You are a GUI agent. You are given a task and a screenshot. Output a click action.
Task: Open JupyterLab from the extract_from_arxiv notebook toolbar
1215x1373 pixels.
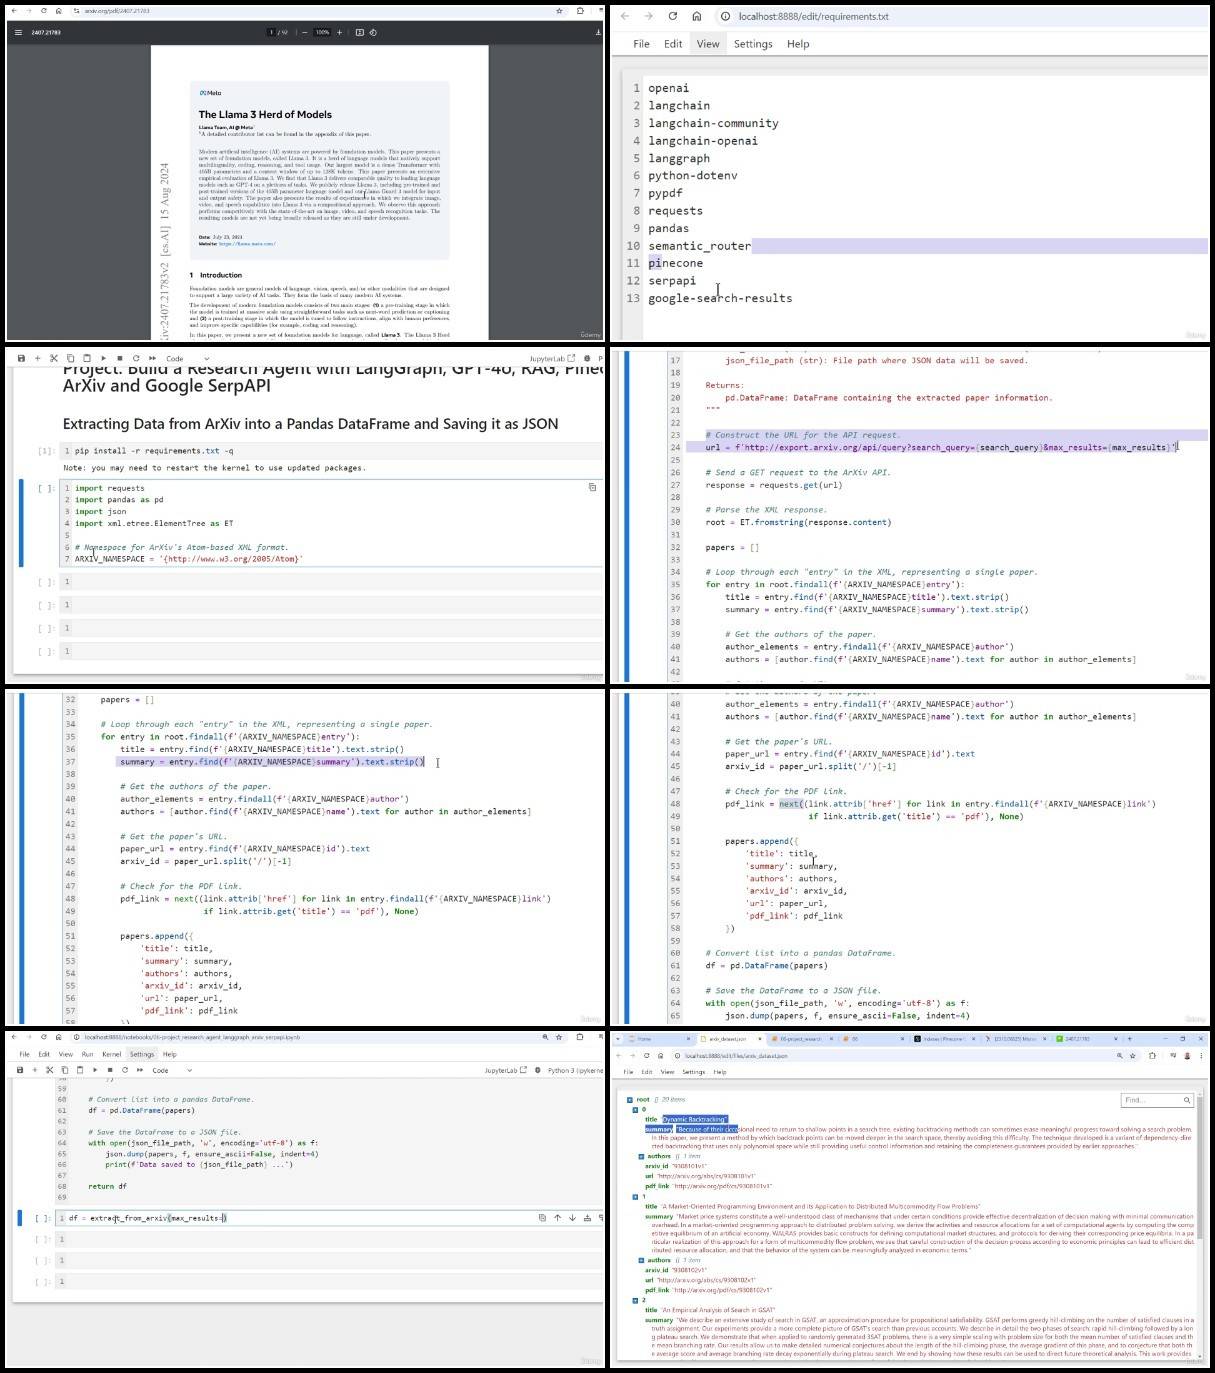(508, 1070)
